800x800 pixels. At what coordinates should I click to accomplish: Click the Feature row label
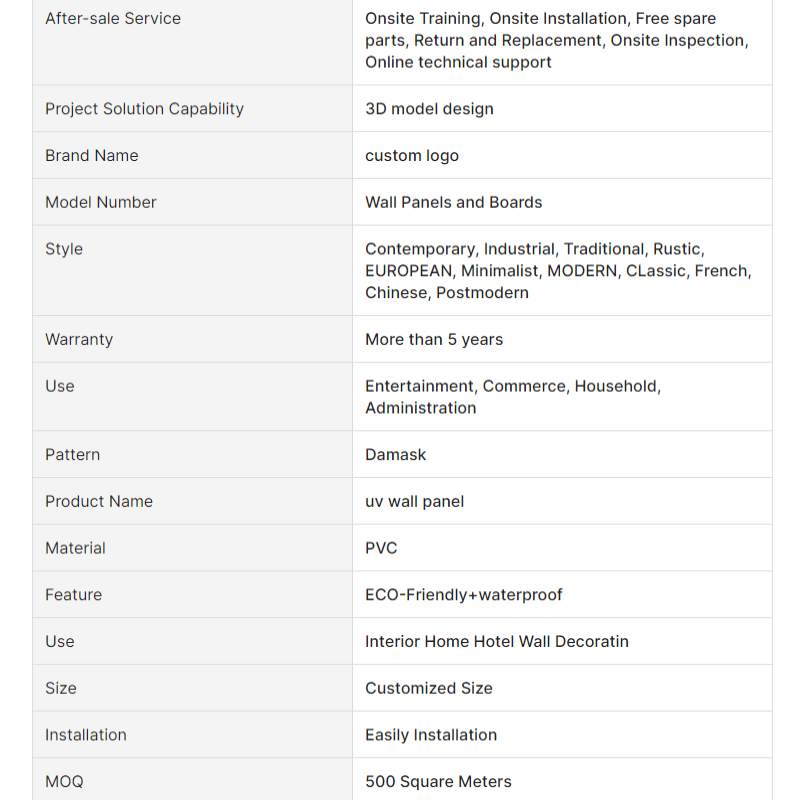pos(73,595)
